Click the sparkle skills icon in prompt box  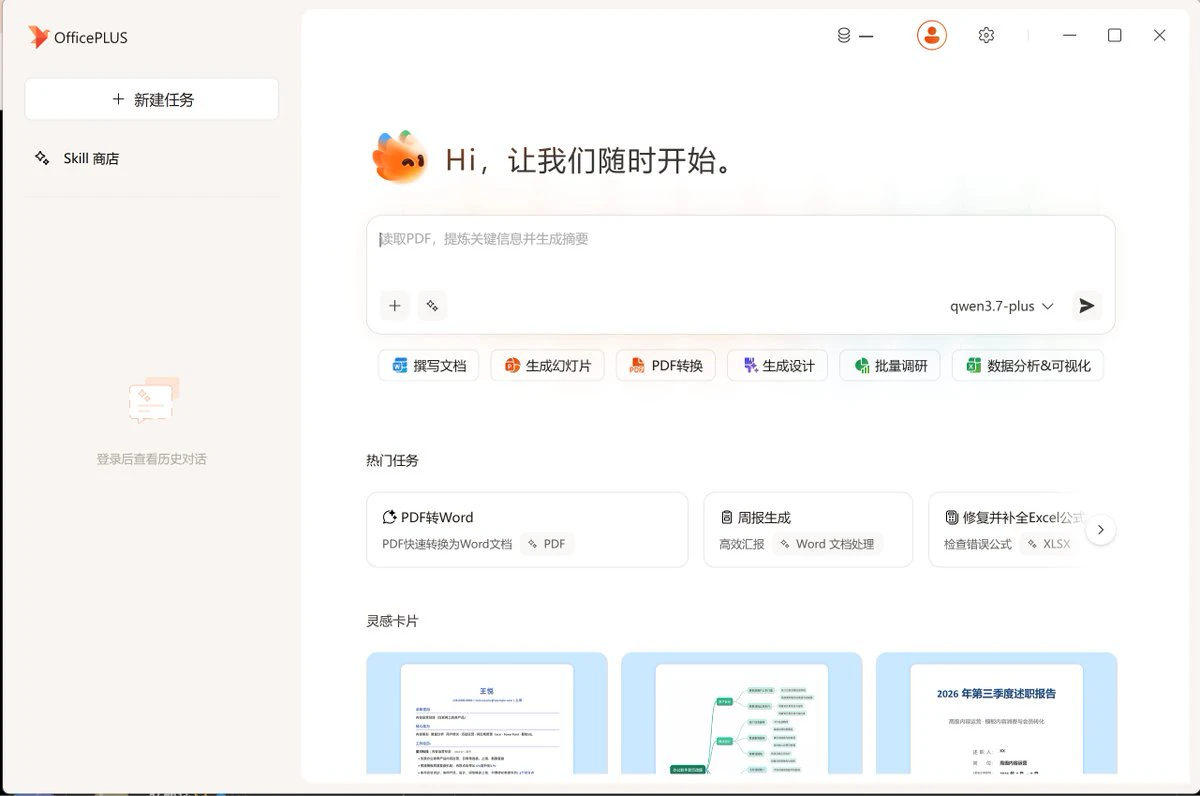click(432, 306)
